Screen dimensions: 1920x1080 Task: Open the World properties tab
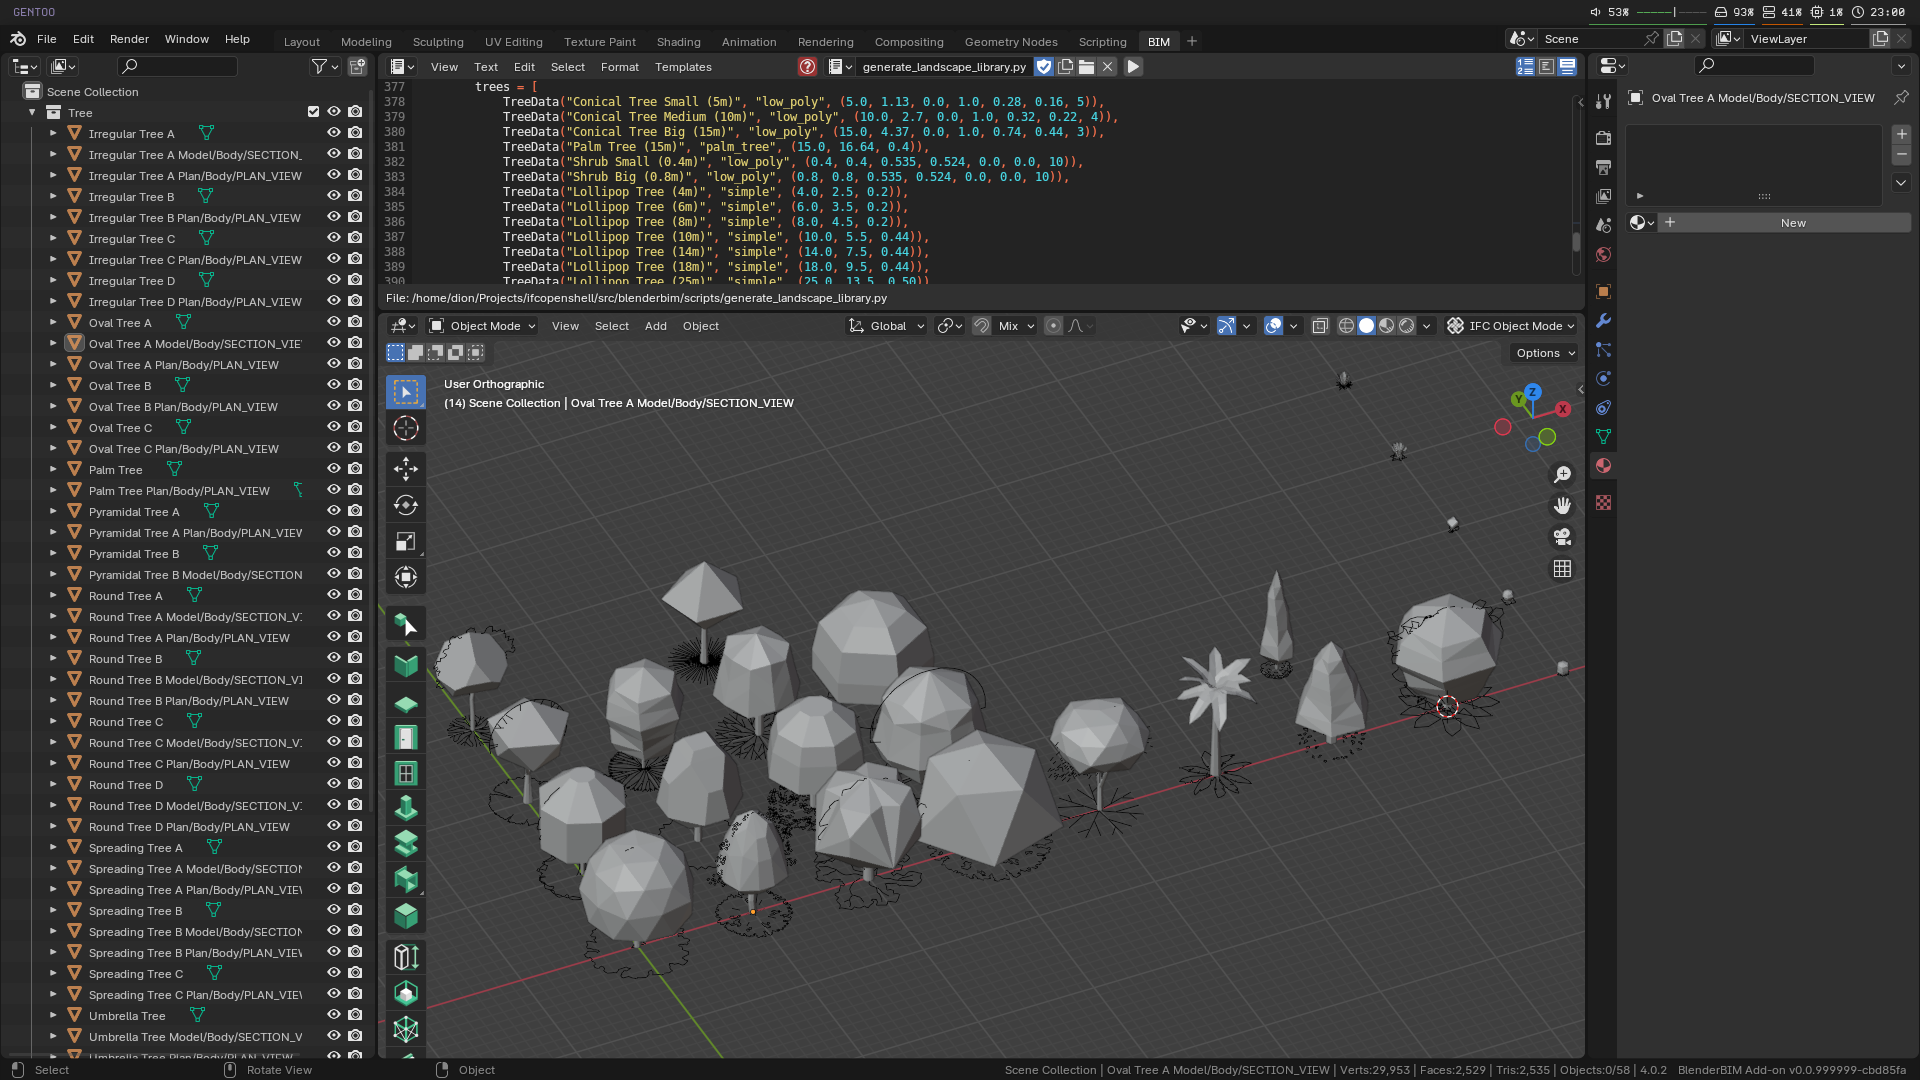1603,254
